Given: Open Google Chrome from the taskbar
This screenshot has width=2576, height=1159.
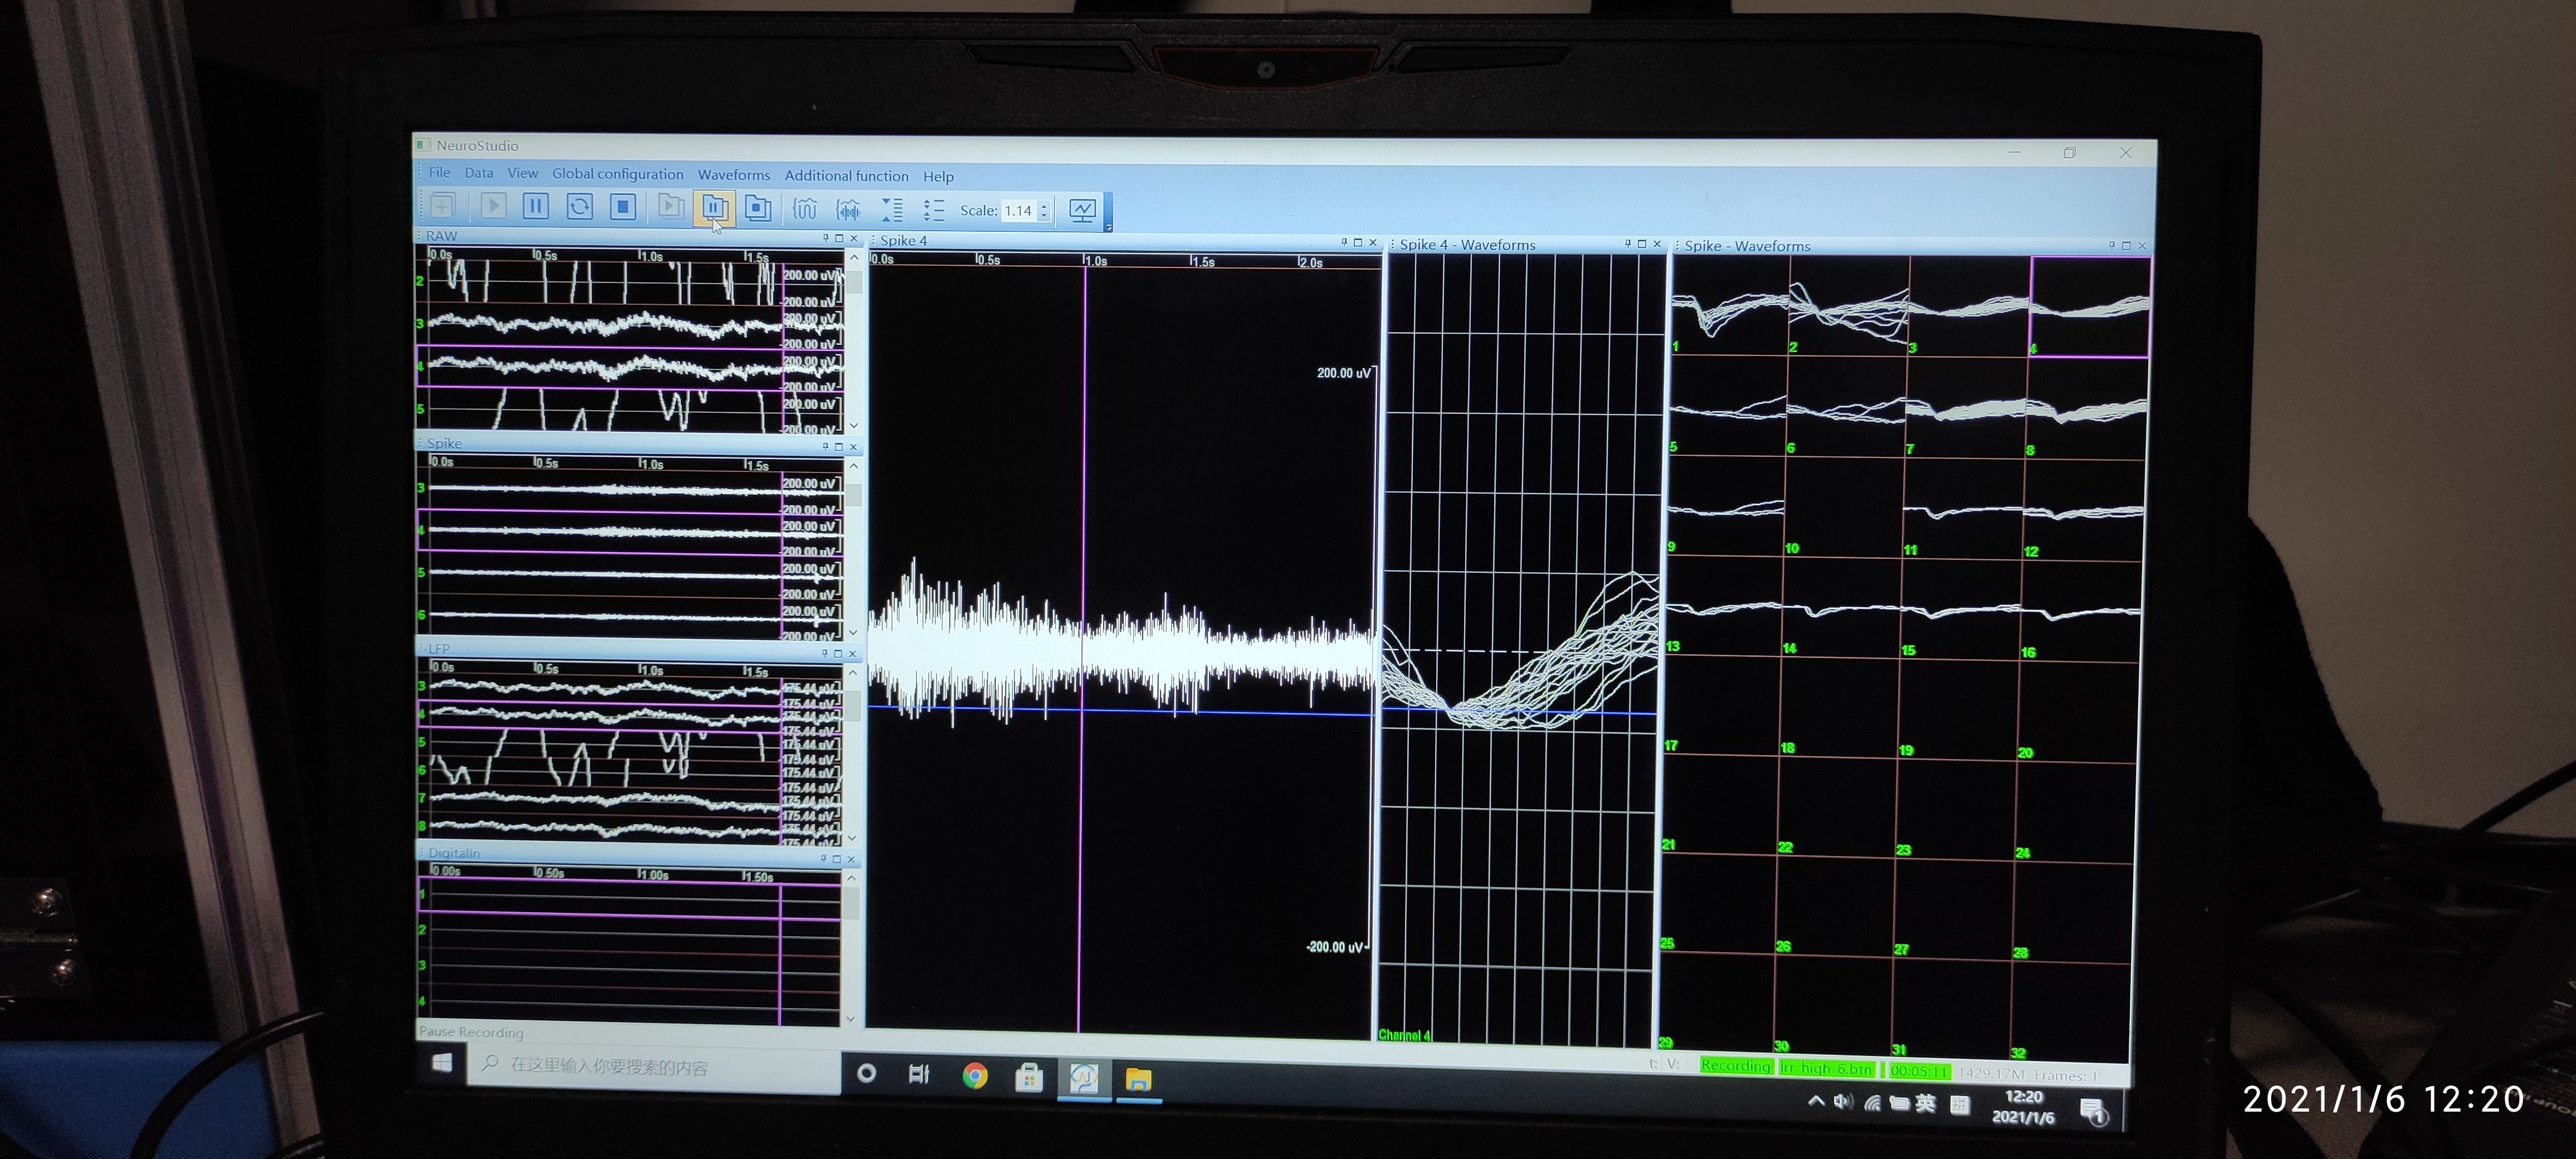Looking at the screenshot, I should (974, 1076).
